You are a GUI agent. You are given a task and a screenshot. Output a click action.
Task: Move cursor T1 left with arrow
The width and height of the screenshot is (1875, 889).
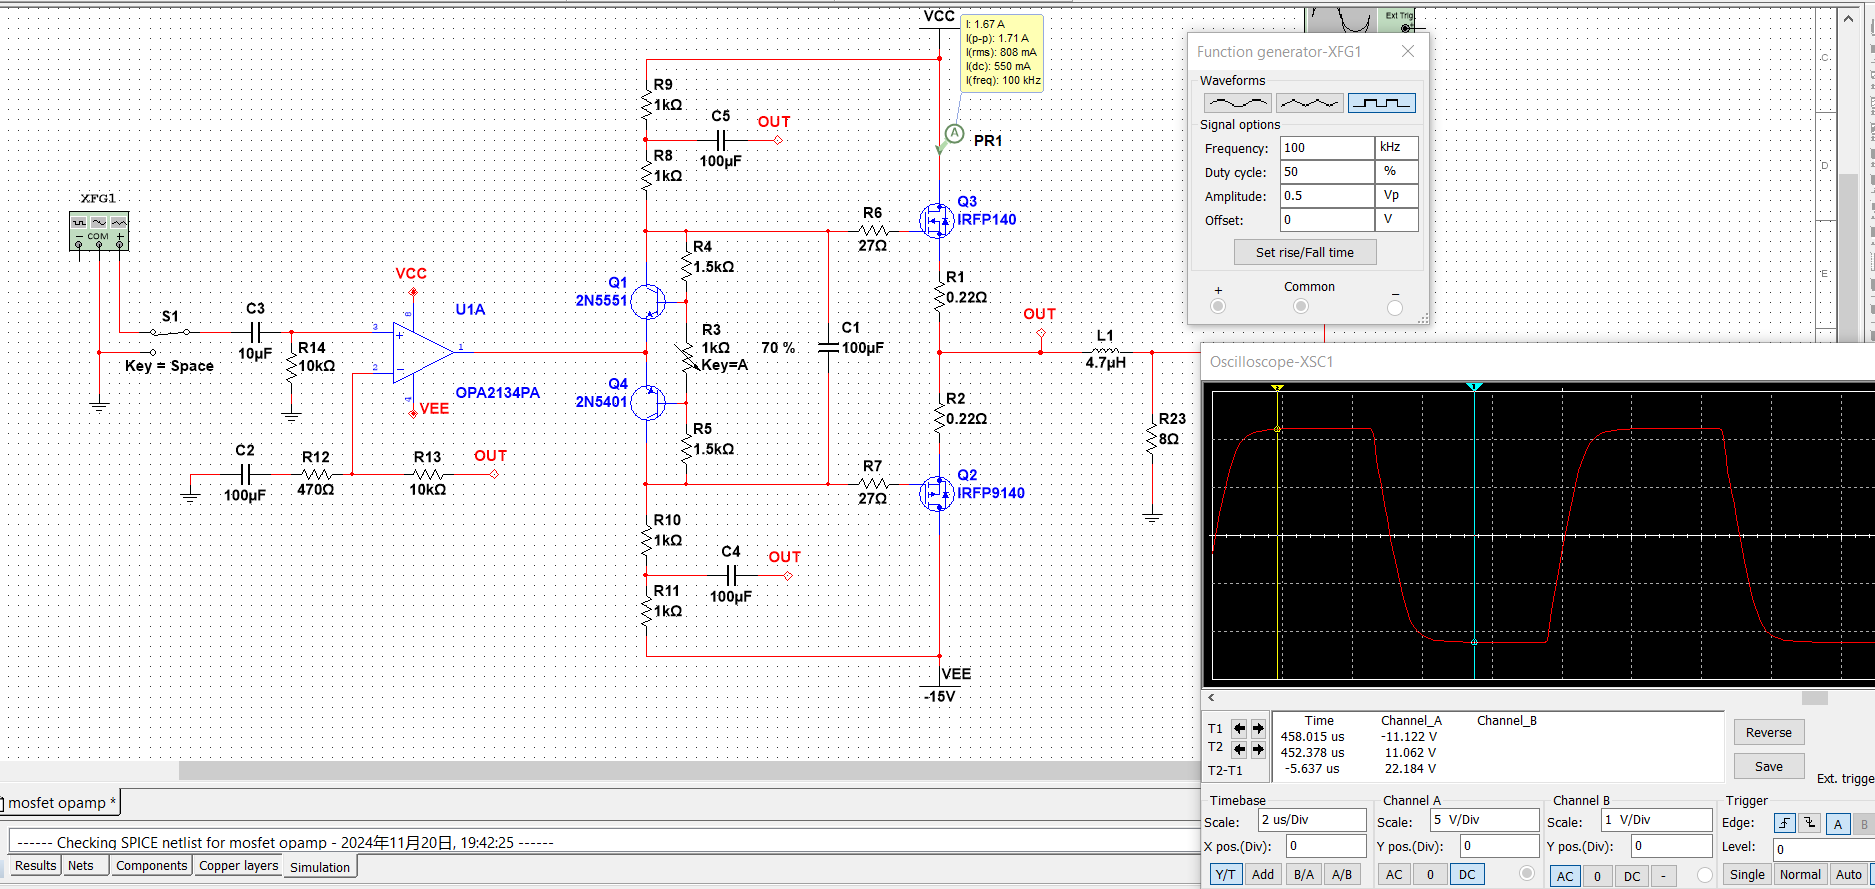tap(1239, 728)
